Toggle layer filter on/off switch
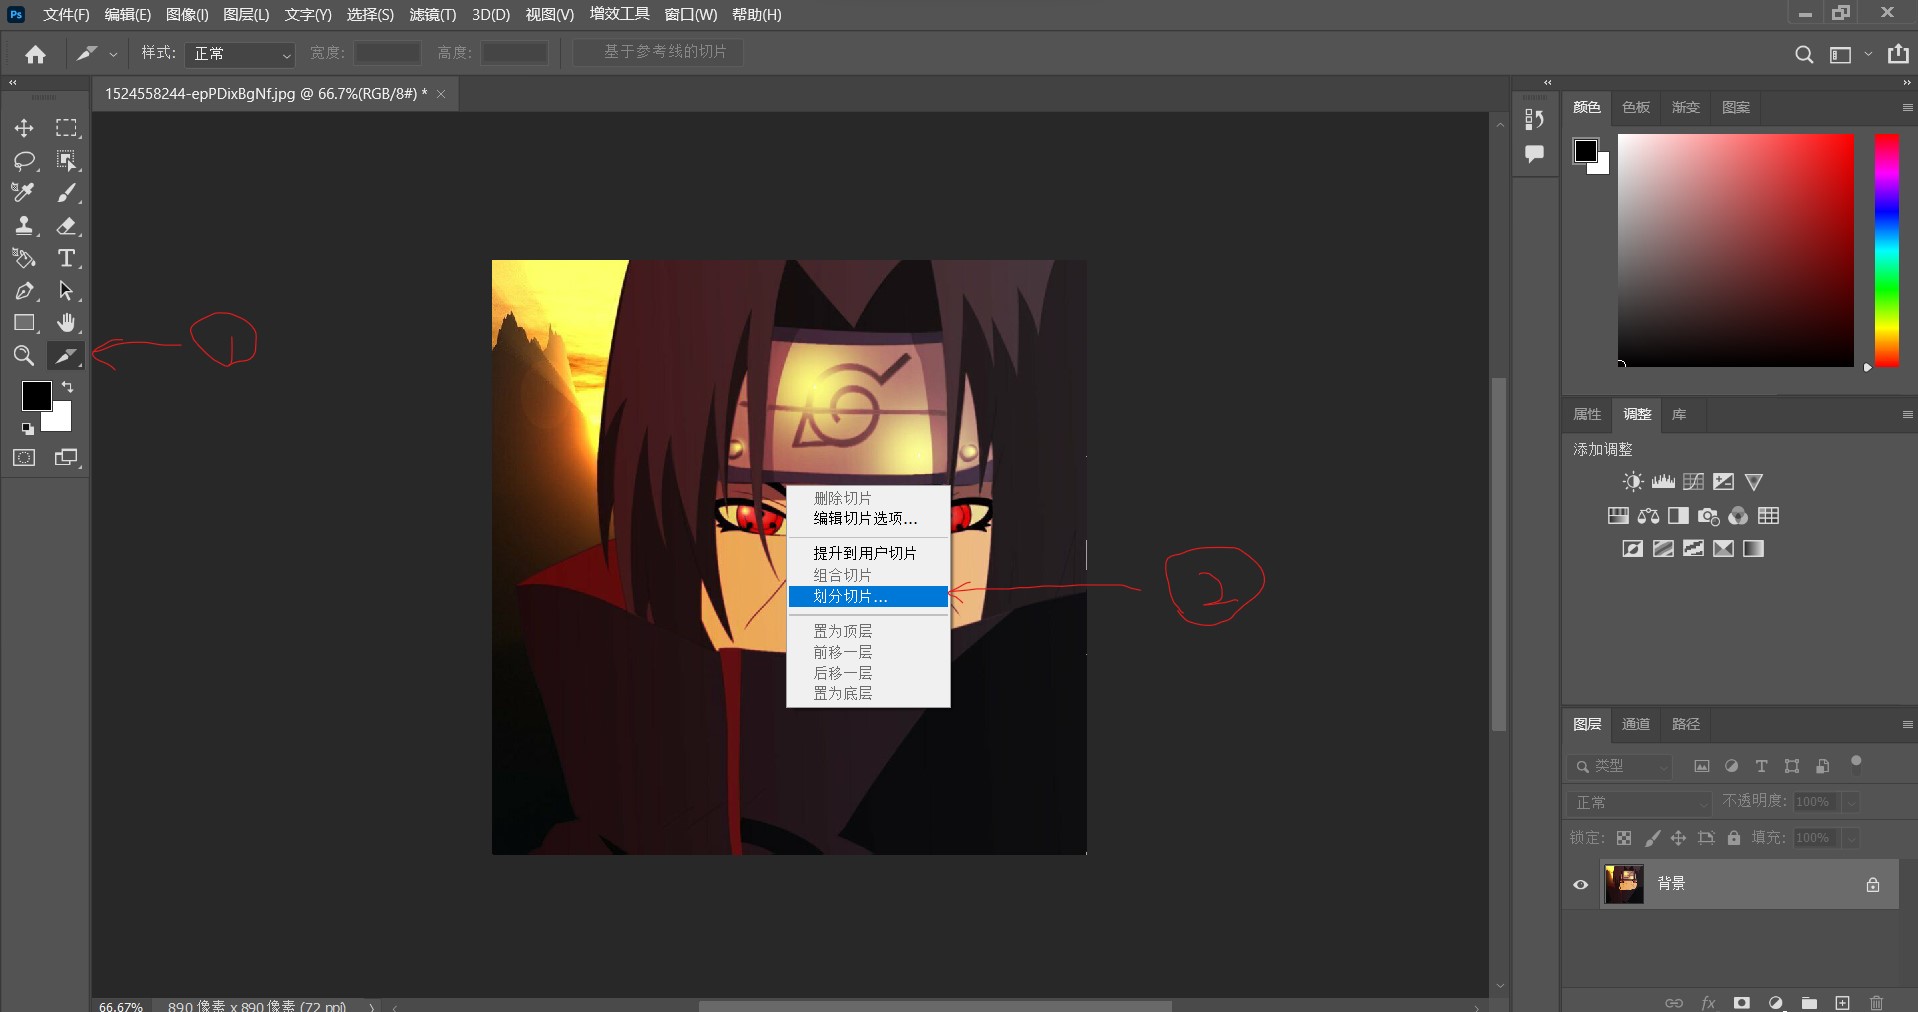This screenshot has width=1918, height=1012. (1856, 764)
